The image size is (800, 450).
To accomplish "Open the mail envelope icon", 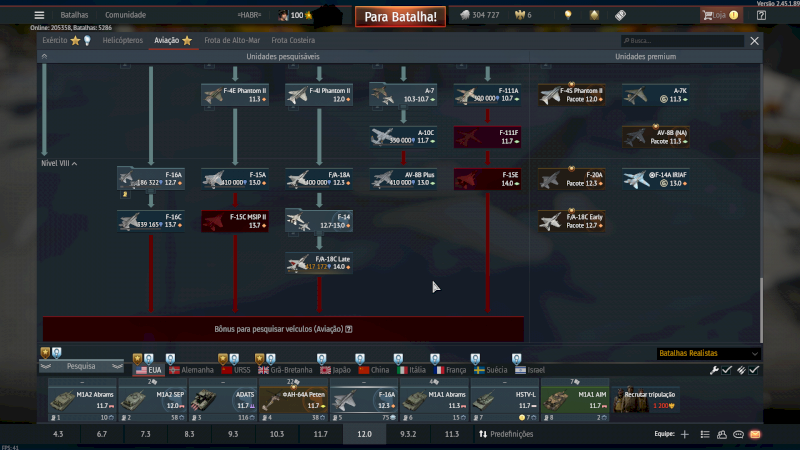I will pos(755,434).
